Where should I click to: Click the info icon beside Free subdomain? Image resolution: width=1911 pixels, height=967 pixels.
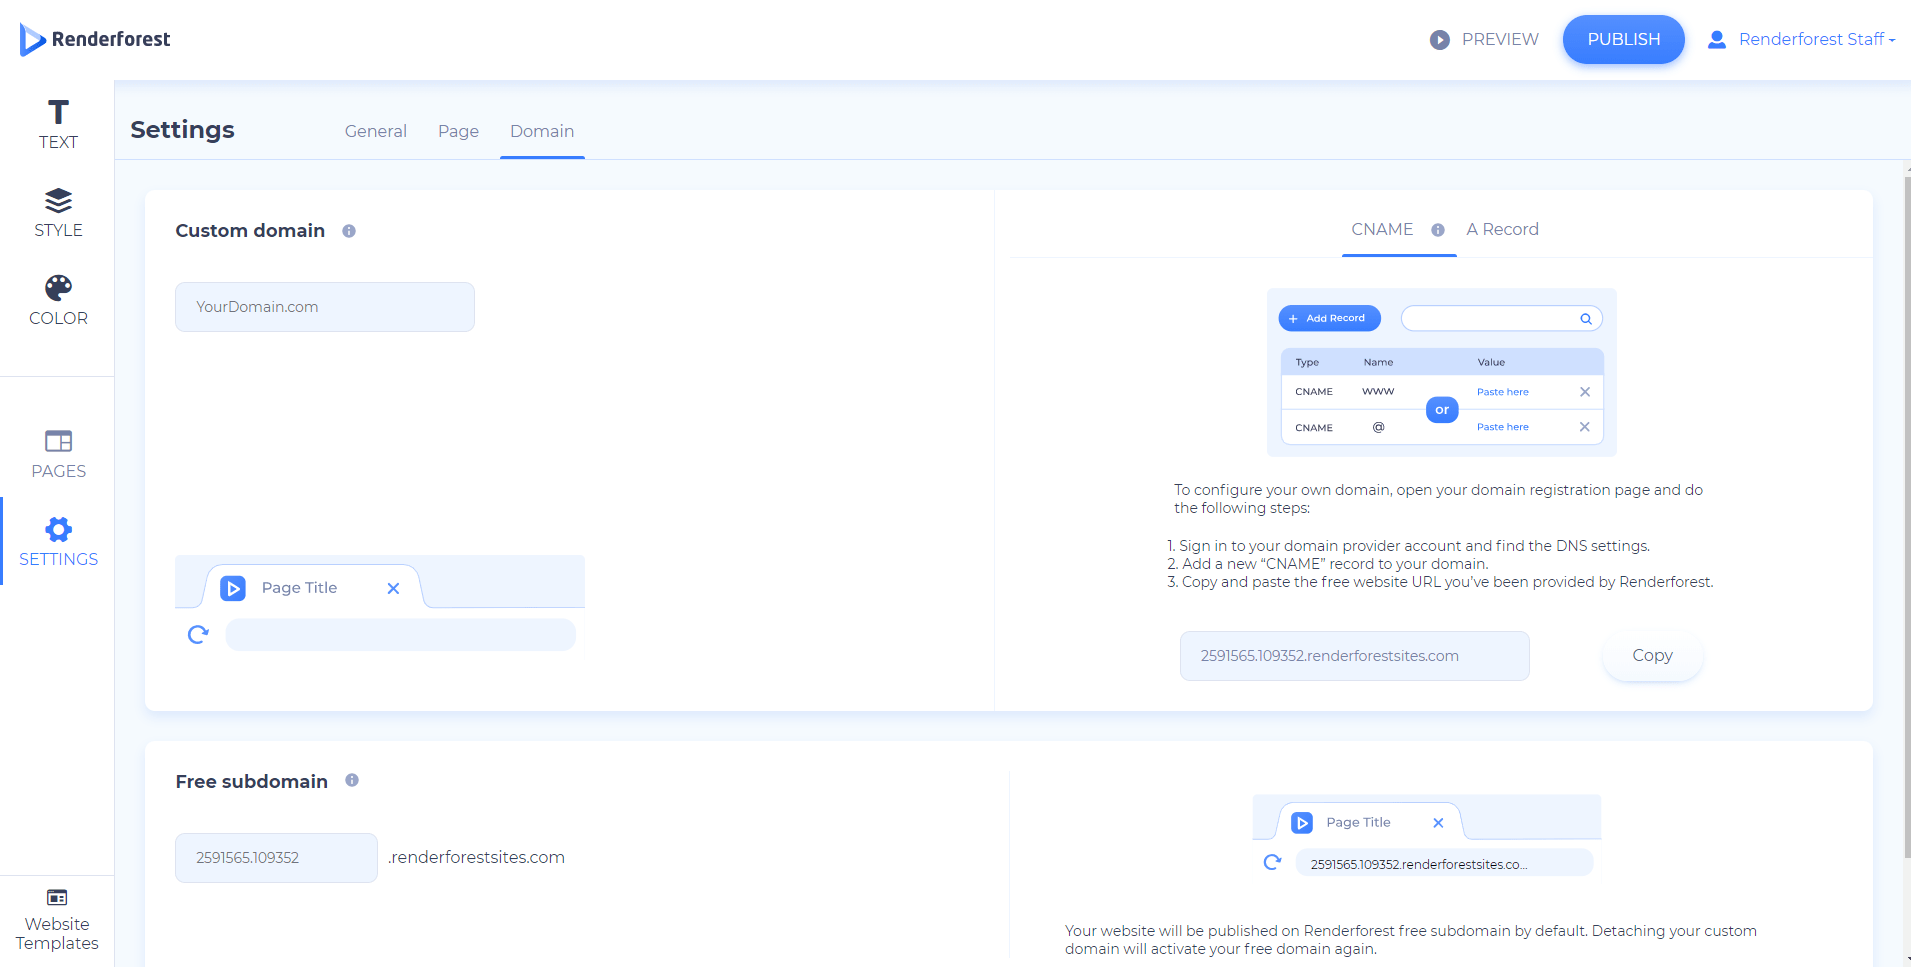[351, 780]
